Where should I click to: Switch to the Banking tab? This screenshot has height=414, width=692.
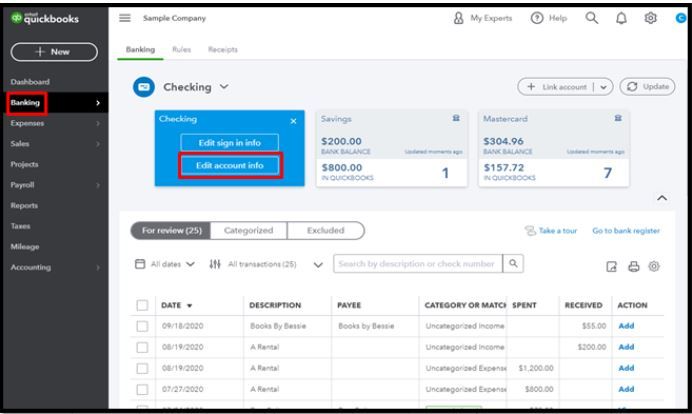coord(140,49)
